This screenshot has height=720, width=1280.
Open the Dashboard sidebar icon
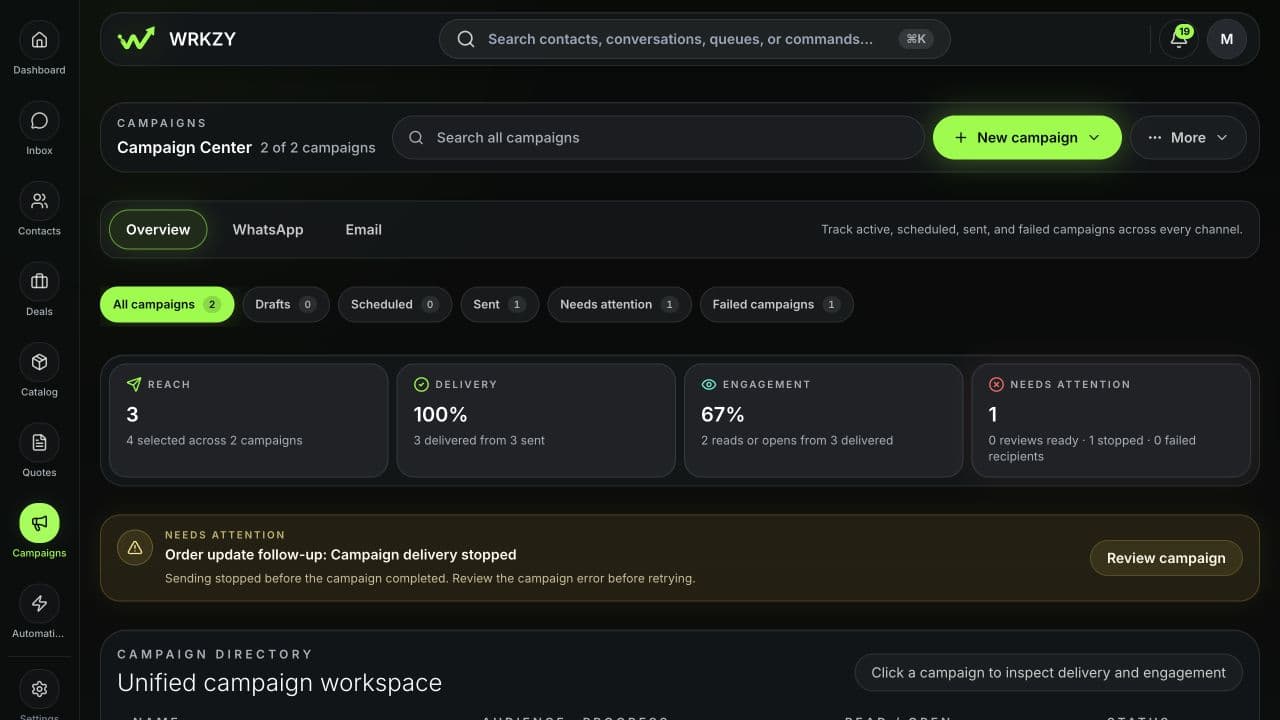pyautogui.click(x=39, y=40)
